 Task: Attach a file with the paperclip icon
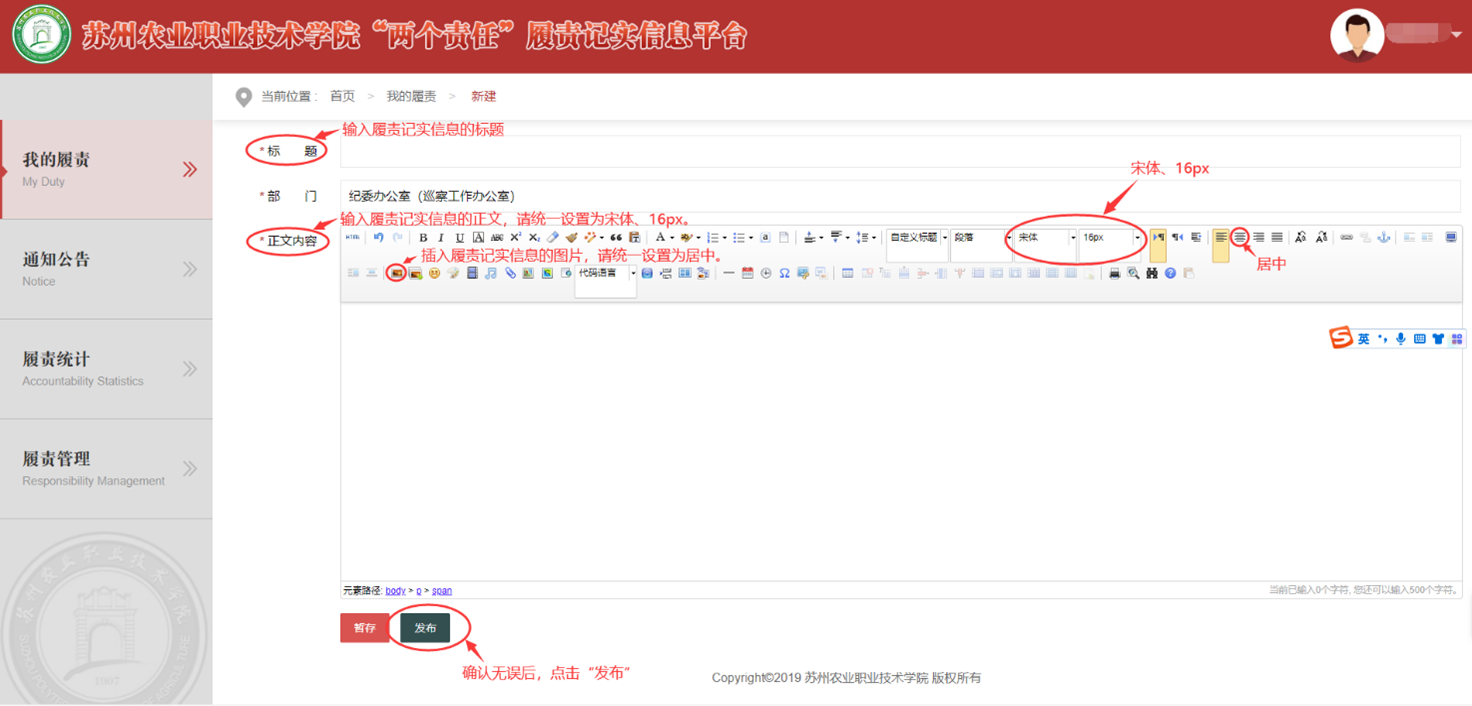point(510,273)
